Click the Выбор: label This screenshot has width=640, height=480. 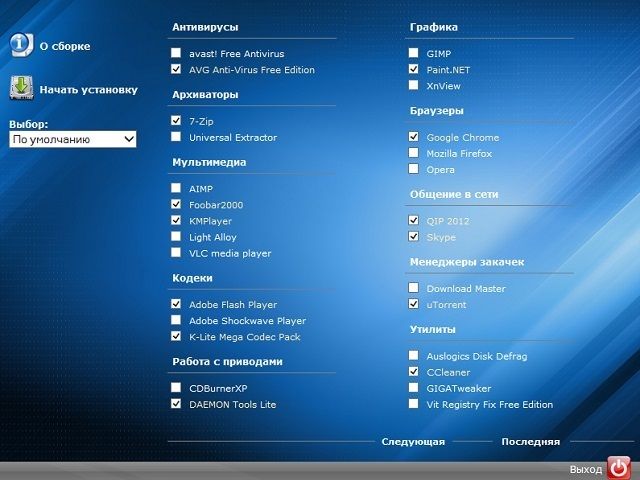[x=29, y=124]
